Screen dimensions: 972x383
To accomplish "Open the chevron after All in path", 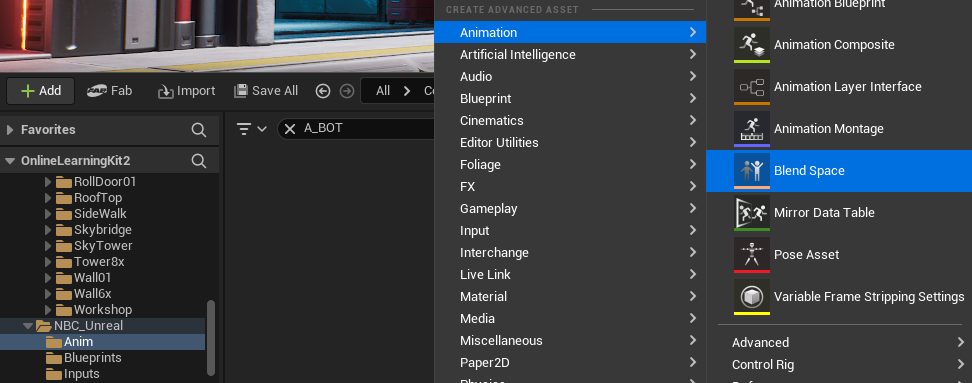I will coord(407,91).
